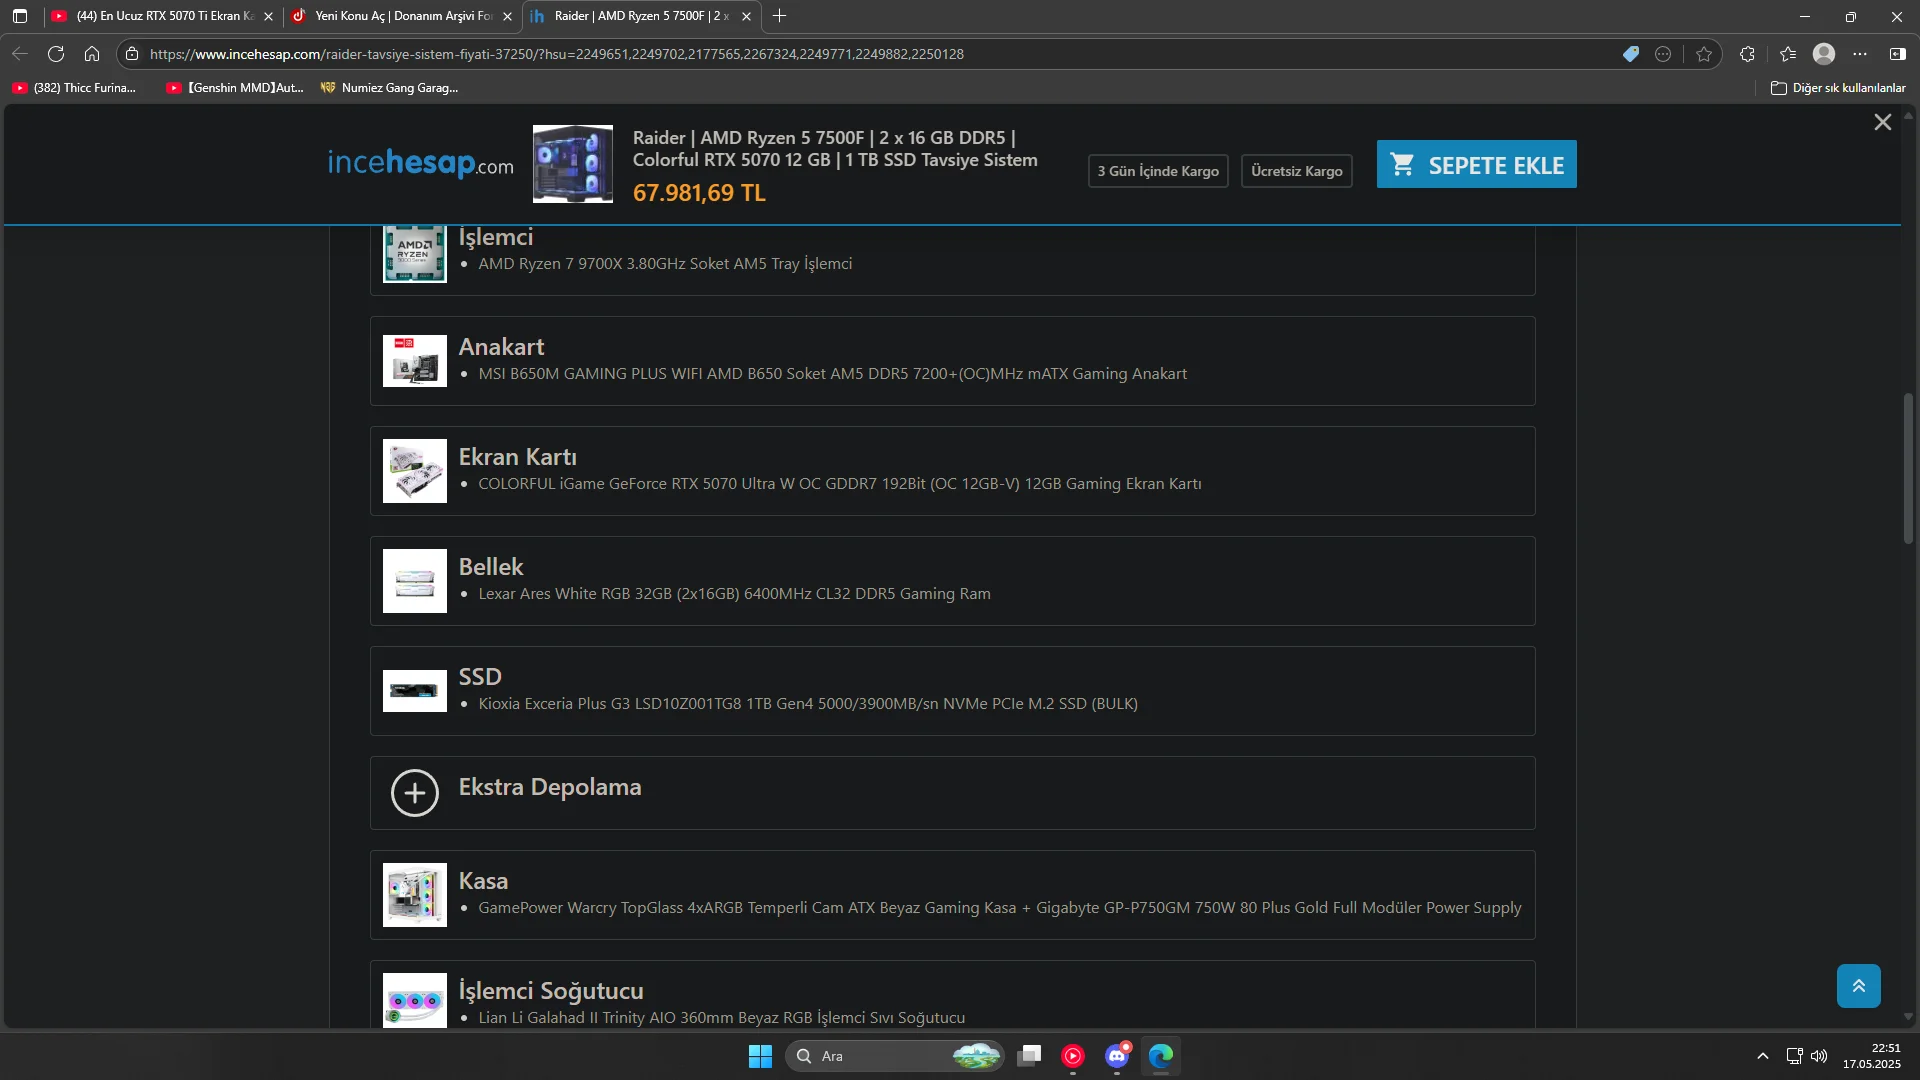Click the incehesap.com logo
Viewport: 1920px width, 1080px height.
point(420,163)
